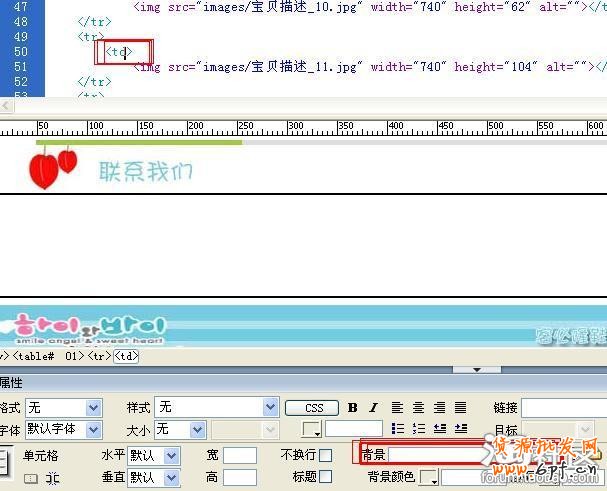This screenshot has height=491, width=607.
Task: Click the text outdent icon
Action: click(439, 429)
